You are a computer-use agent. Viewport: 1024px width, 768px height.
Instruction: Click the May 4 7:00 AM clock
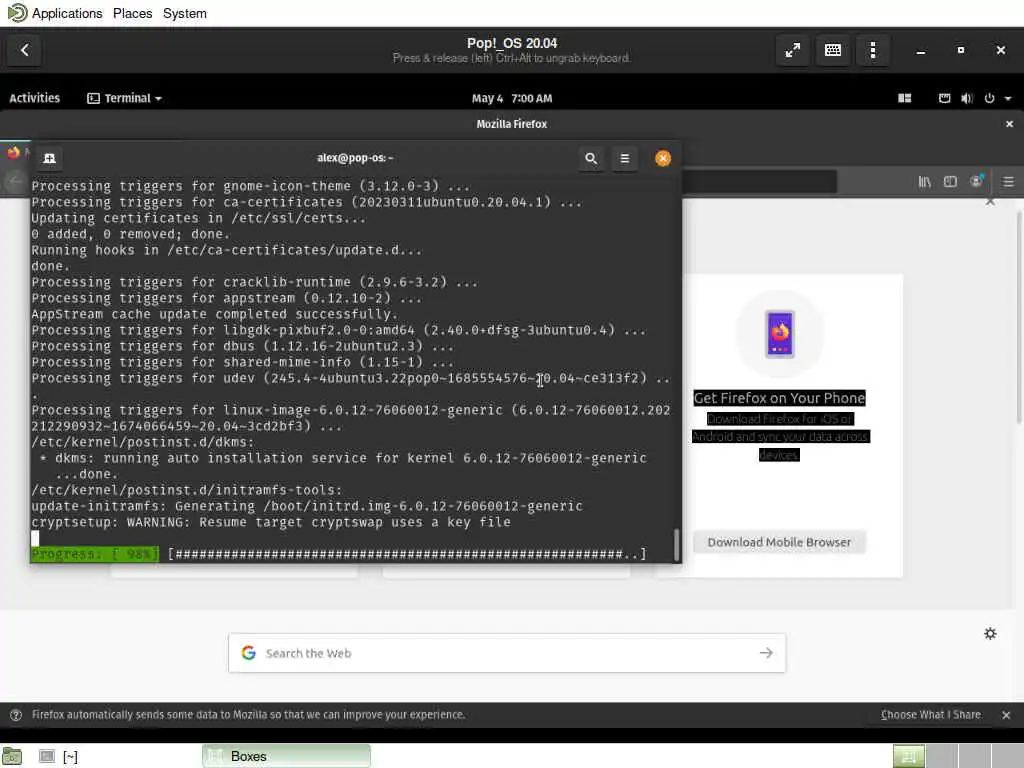[x=512, y=98]
